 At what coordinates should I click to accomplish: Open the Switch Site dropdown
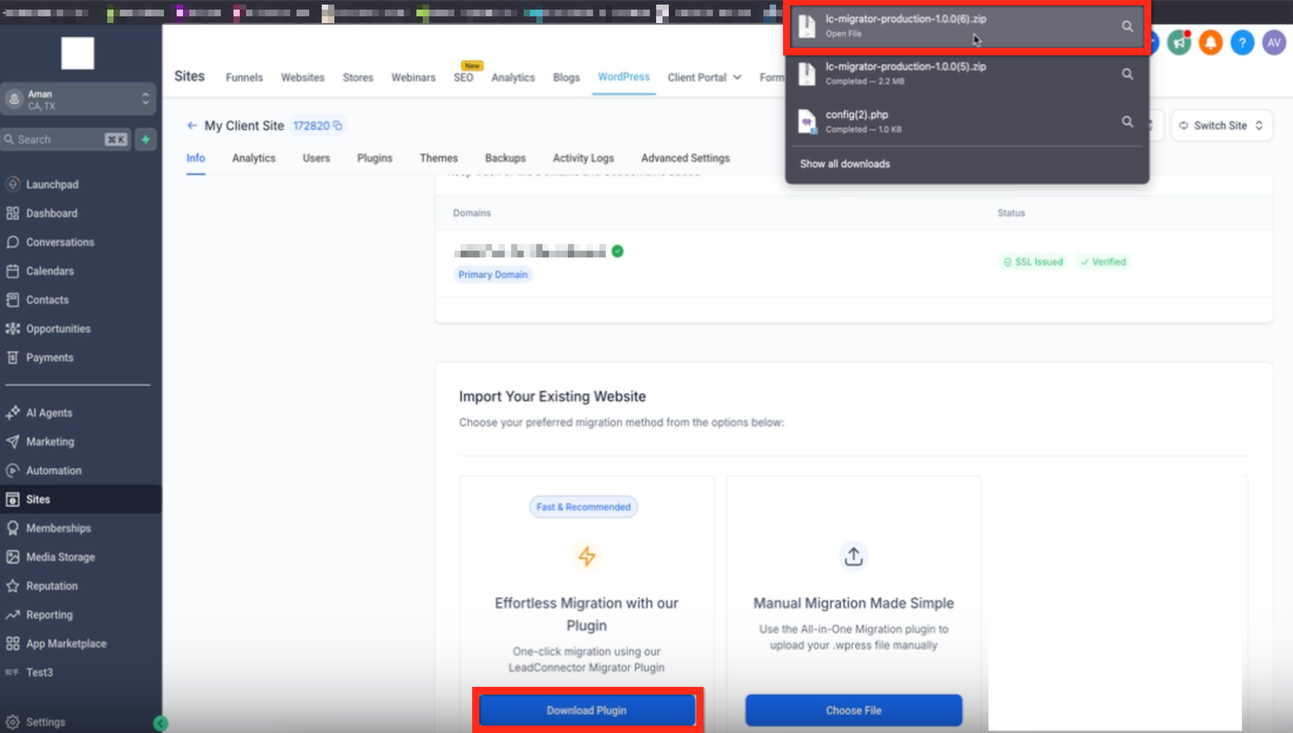1221,125
